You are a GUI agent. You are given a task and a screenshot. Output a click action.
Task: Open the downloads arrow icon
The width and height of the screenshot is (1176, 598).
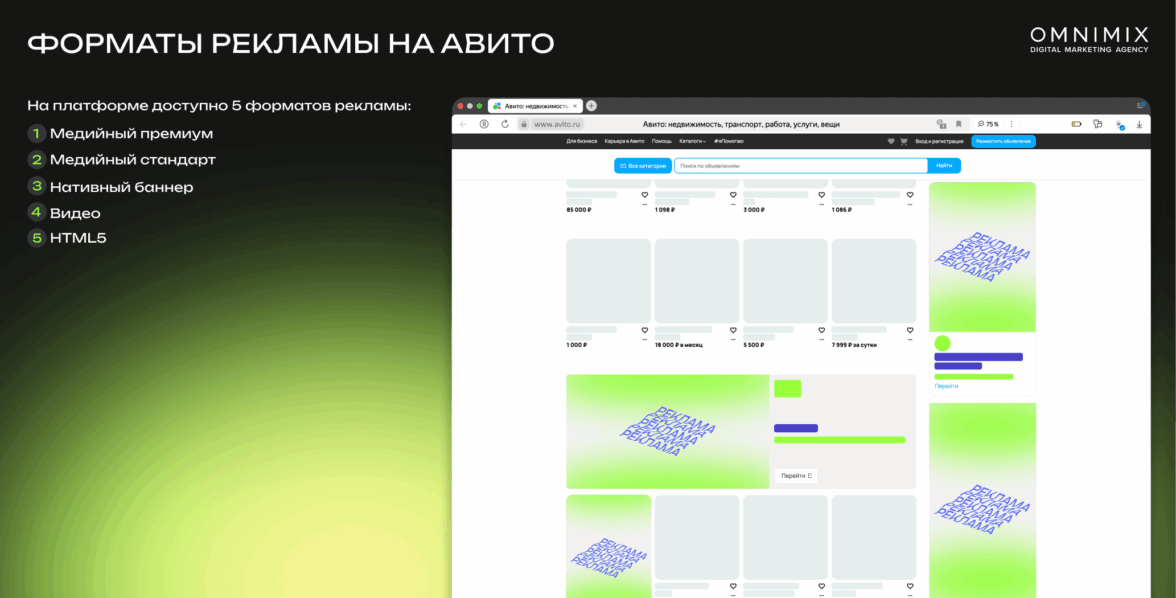tap(1139, 125)
